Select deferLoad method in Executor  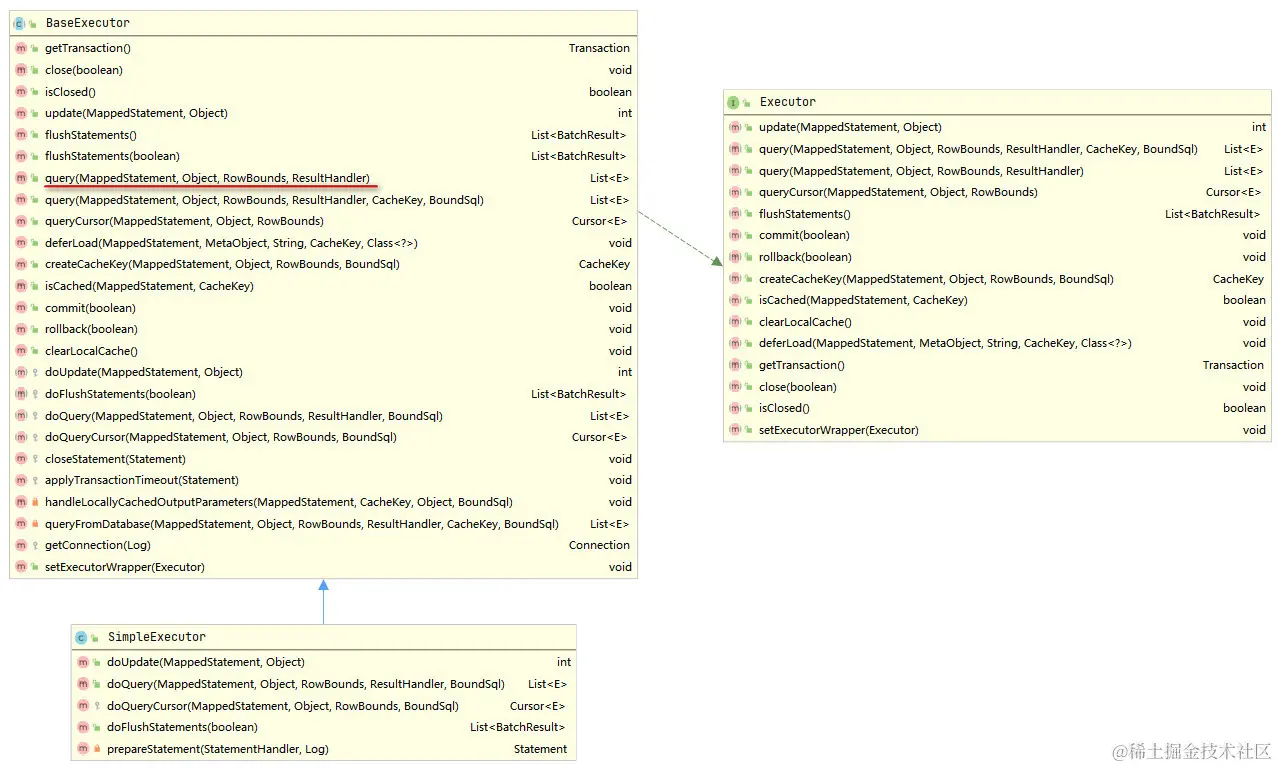(945, 343)
